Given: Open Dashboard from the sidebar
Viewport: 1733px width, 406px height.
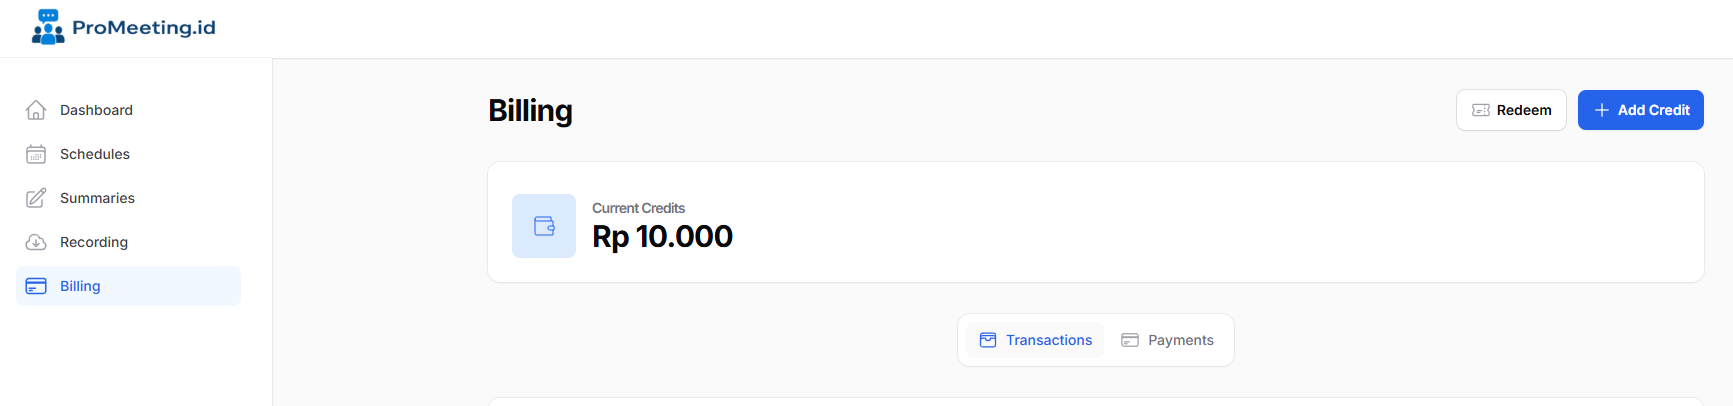Looking at the screenshot, I should (96, 110).
